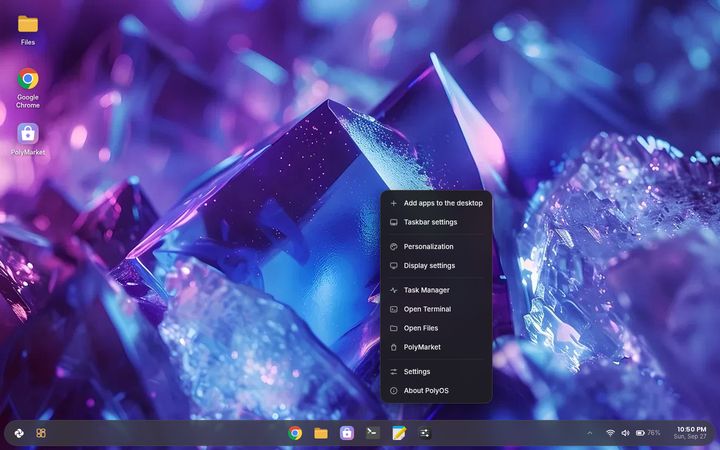720x450 pixels.
Task: Open Settings from the context menu
Action: 436,371
